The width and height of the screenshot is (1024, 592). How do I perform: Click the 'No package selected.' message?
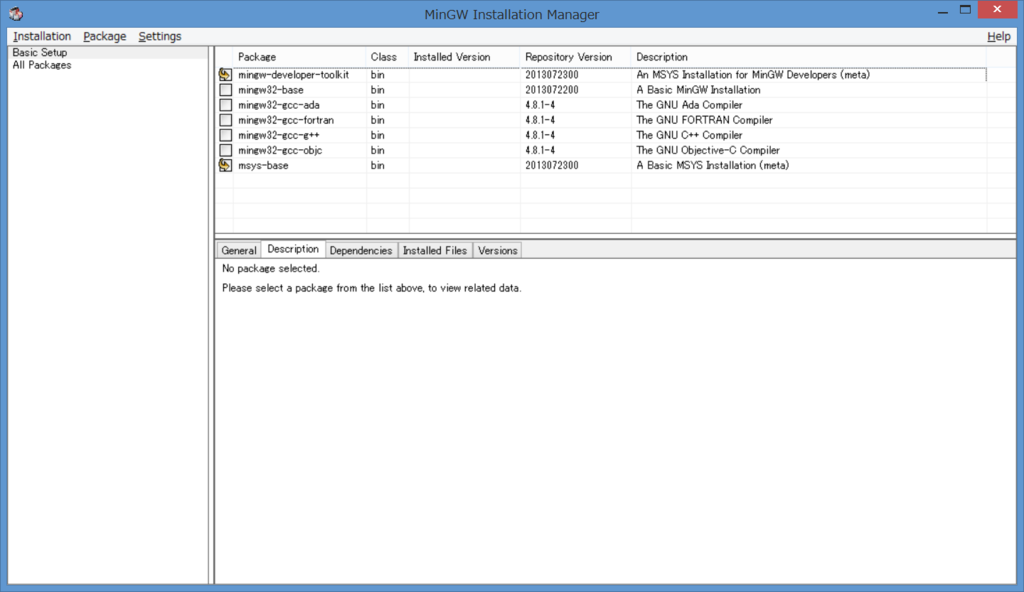(x=270, y=268)
